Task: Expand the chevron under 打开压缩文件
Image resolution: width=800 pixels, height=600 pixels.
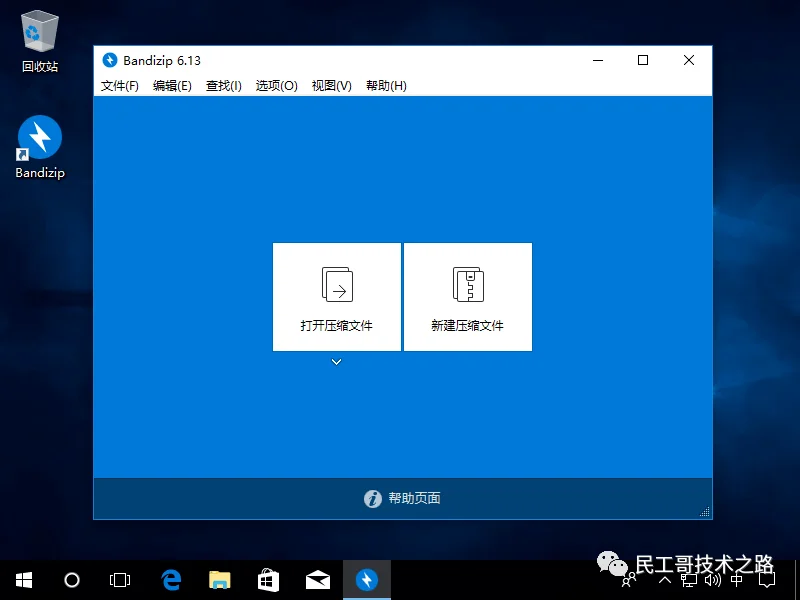Action: click(336, 363)
